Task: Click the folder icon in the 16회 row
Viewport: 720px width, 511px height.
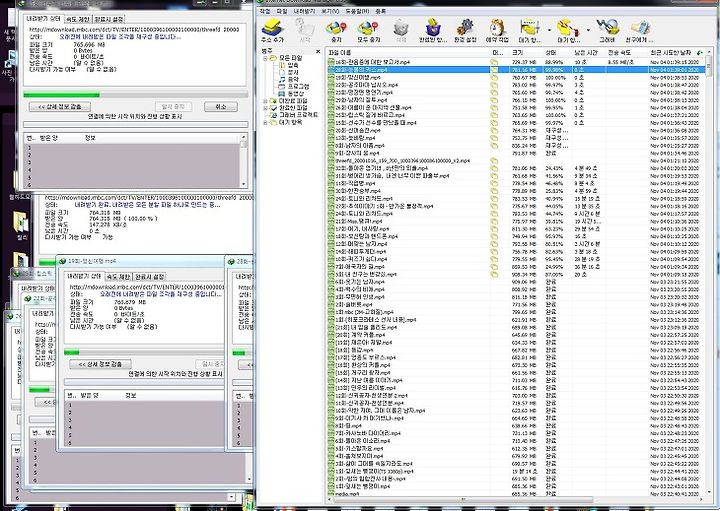Action: (x=494, y=62)
